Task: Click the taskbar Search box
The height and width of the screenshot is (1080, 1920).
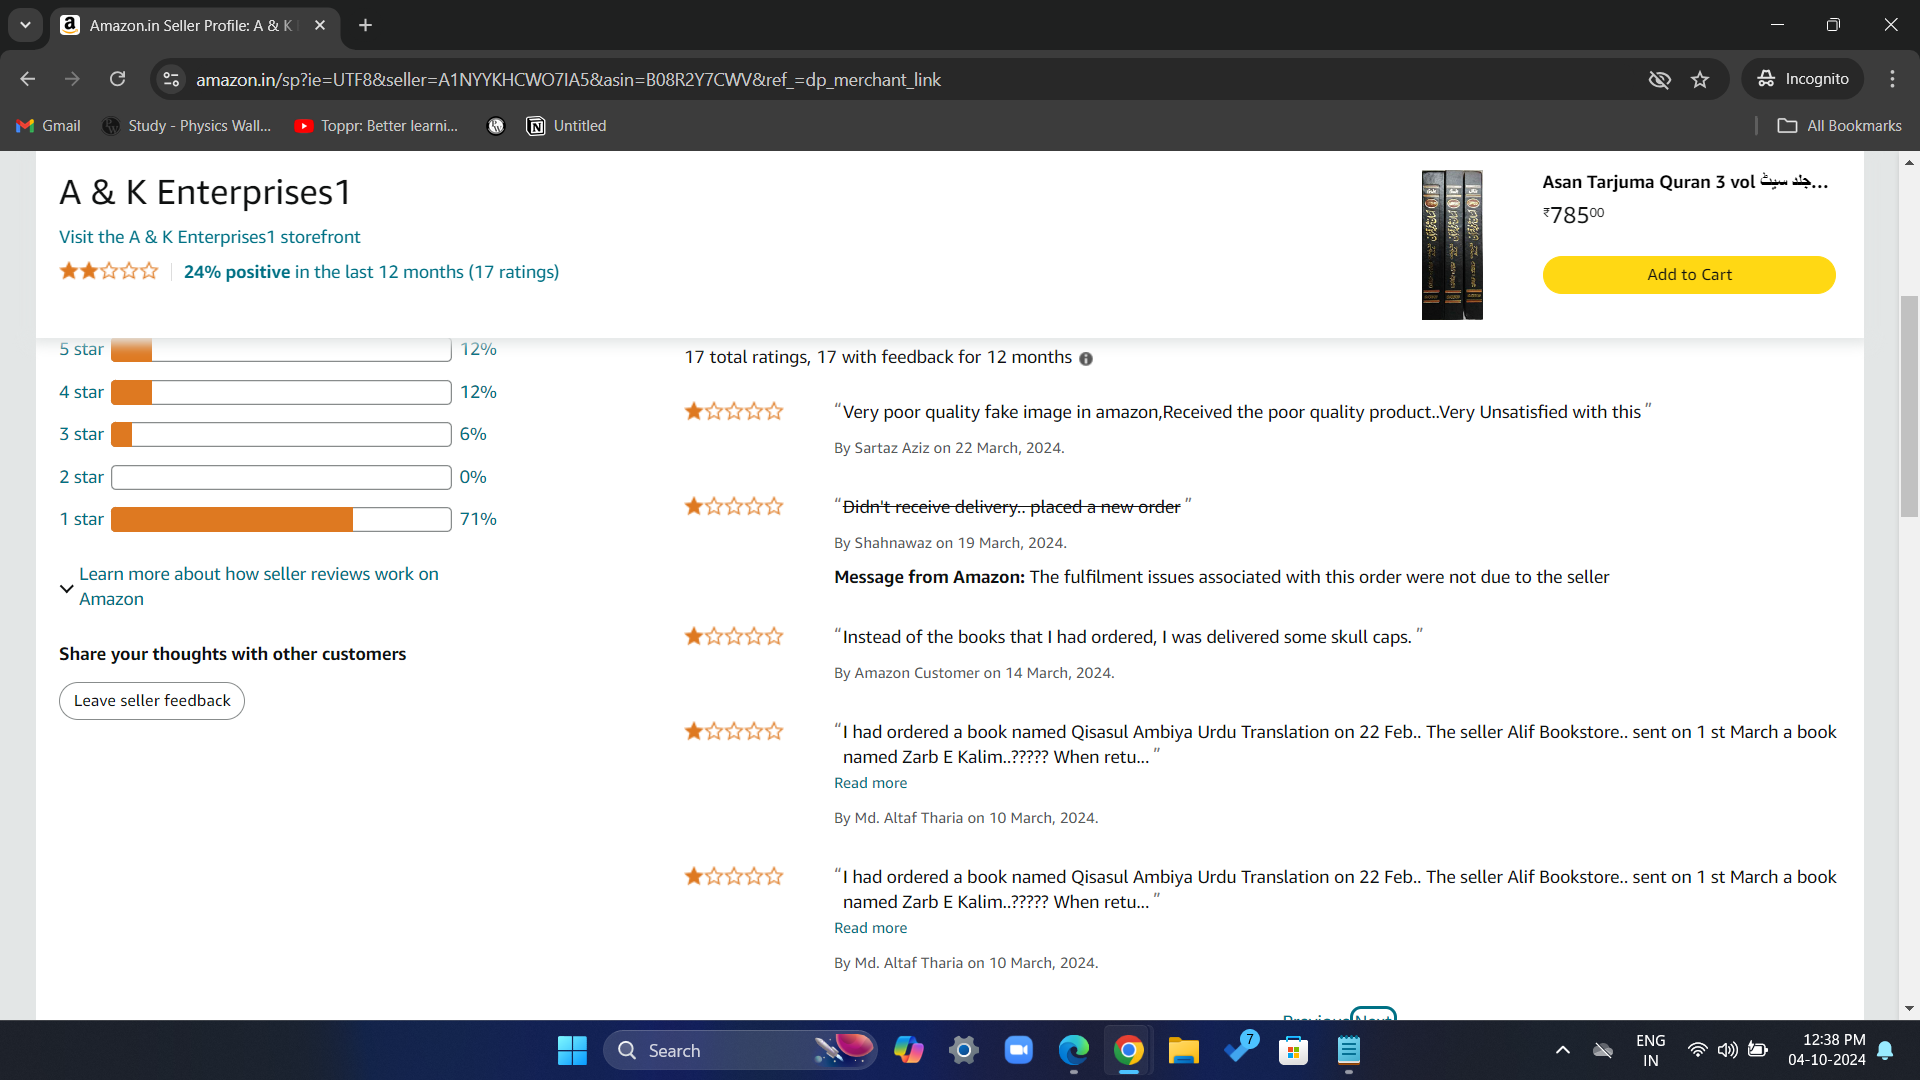Action: click(x=740, y=1050)
